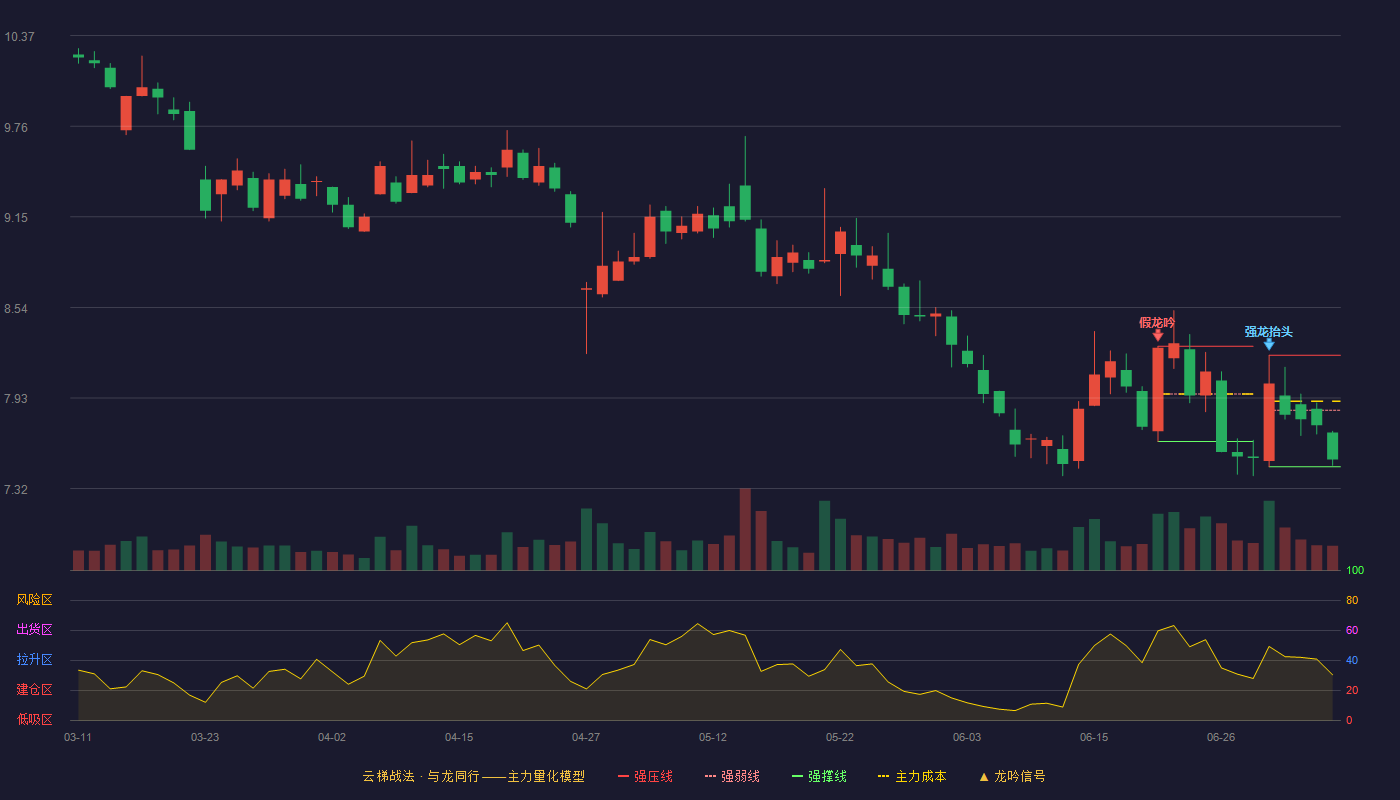
Task: Click the red 假龙吟 signal arrow
Action: (x=1158, y=335)
